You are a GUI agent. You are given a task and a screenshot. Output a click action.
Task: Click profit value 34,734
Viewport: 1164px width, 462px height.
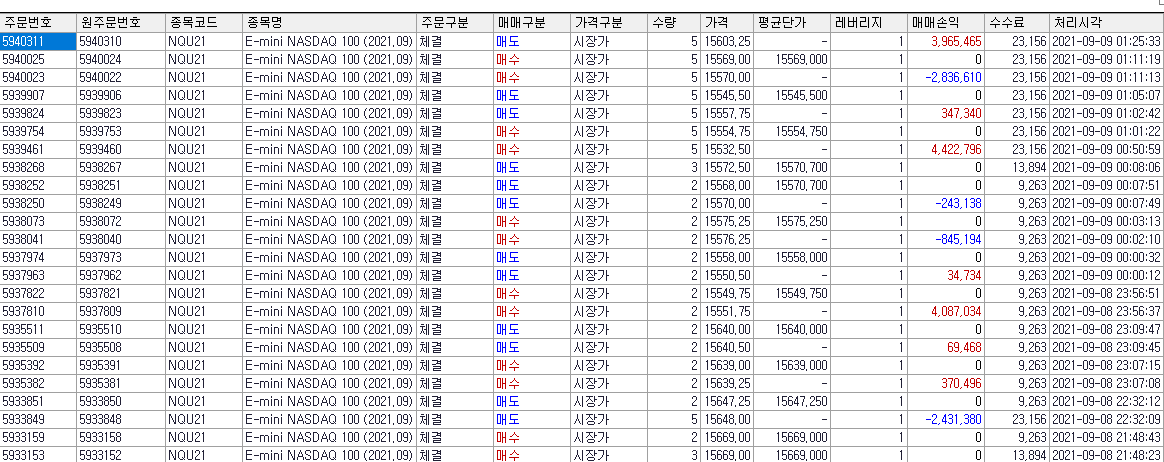click(946, 275)
